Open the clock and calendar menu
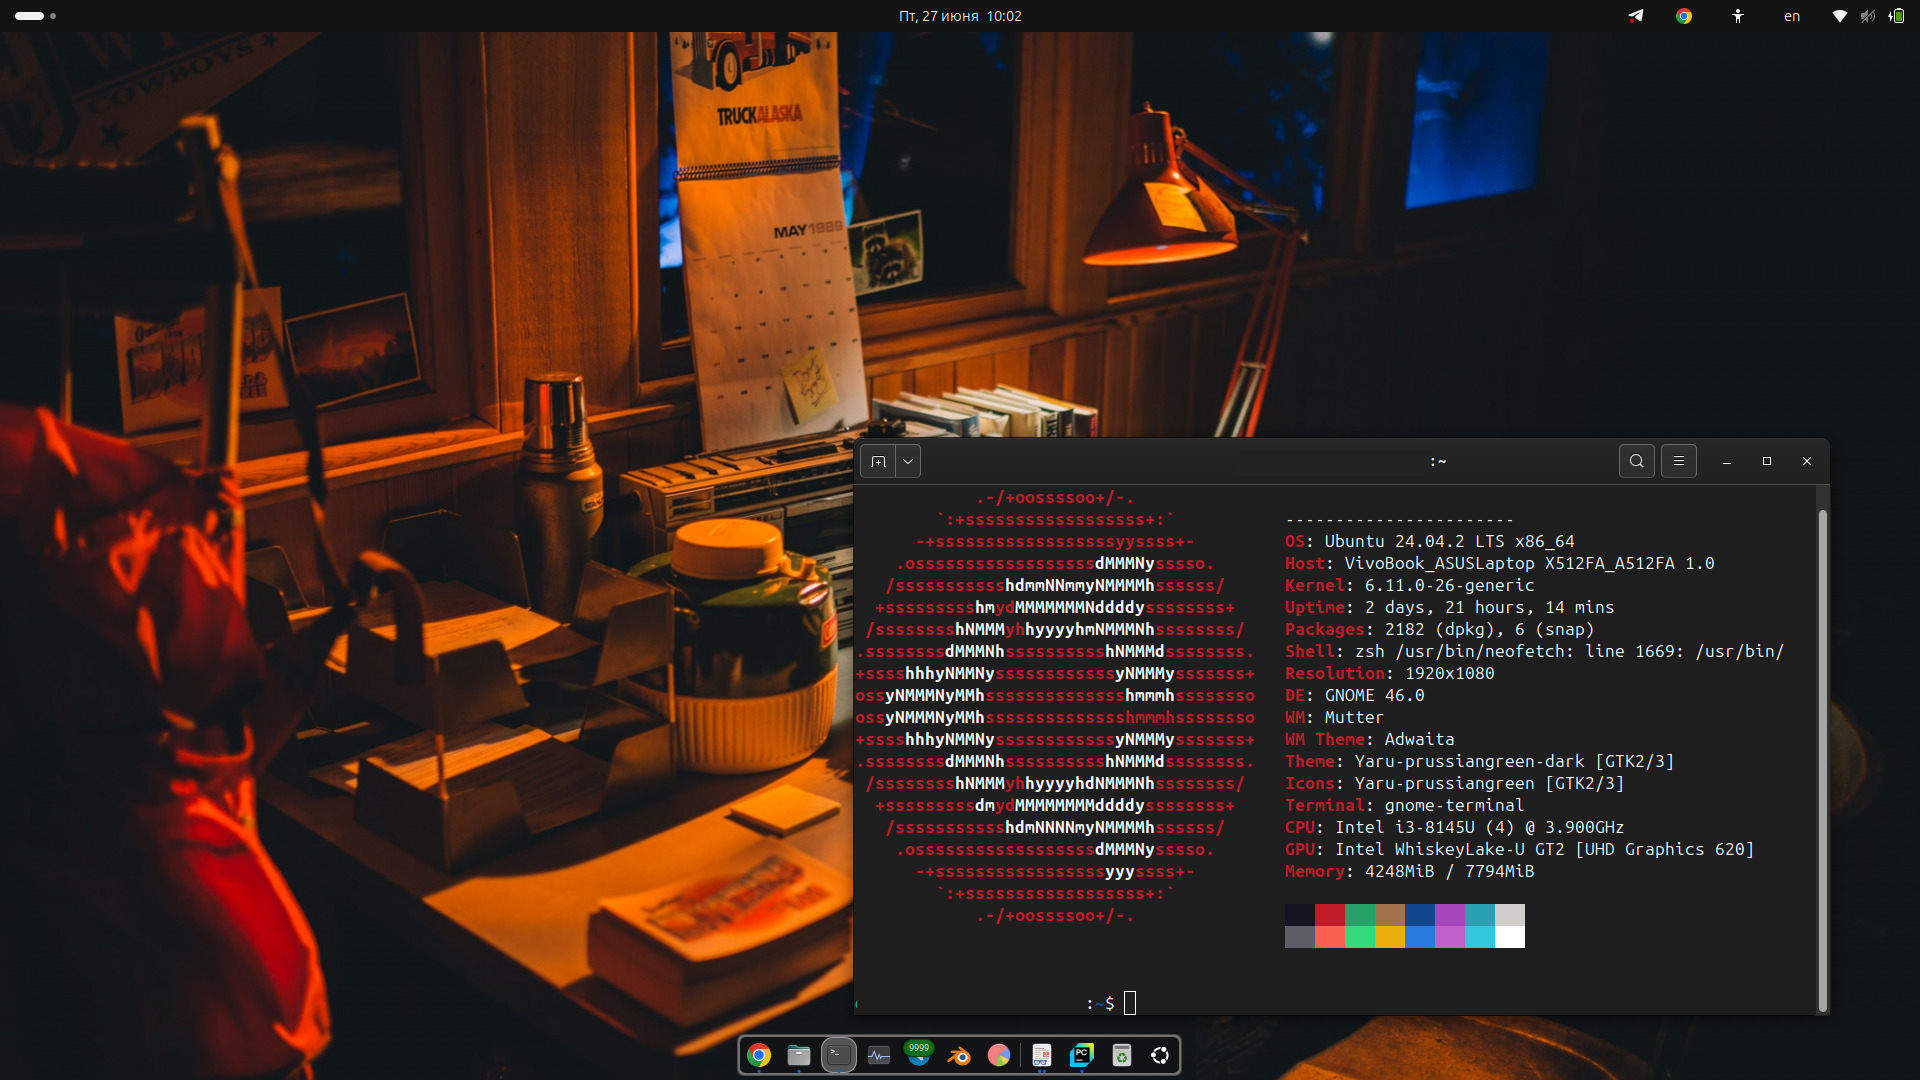Viewport: 1920px width, 1080px height. [x=959, y=16]
